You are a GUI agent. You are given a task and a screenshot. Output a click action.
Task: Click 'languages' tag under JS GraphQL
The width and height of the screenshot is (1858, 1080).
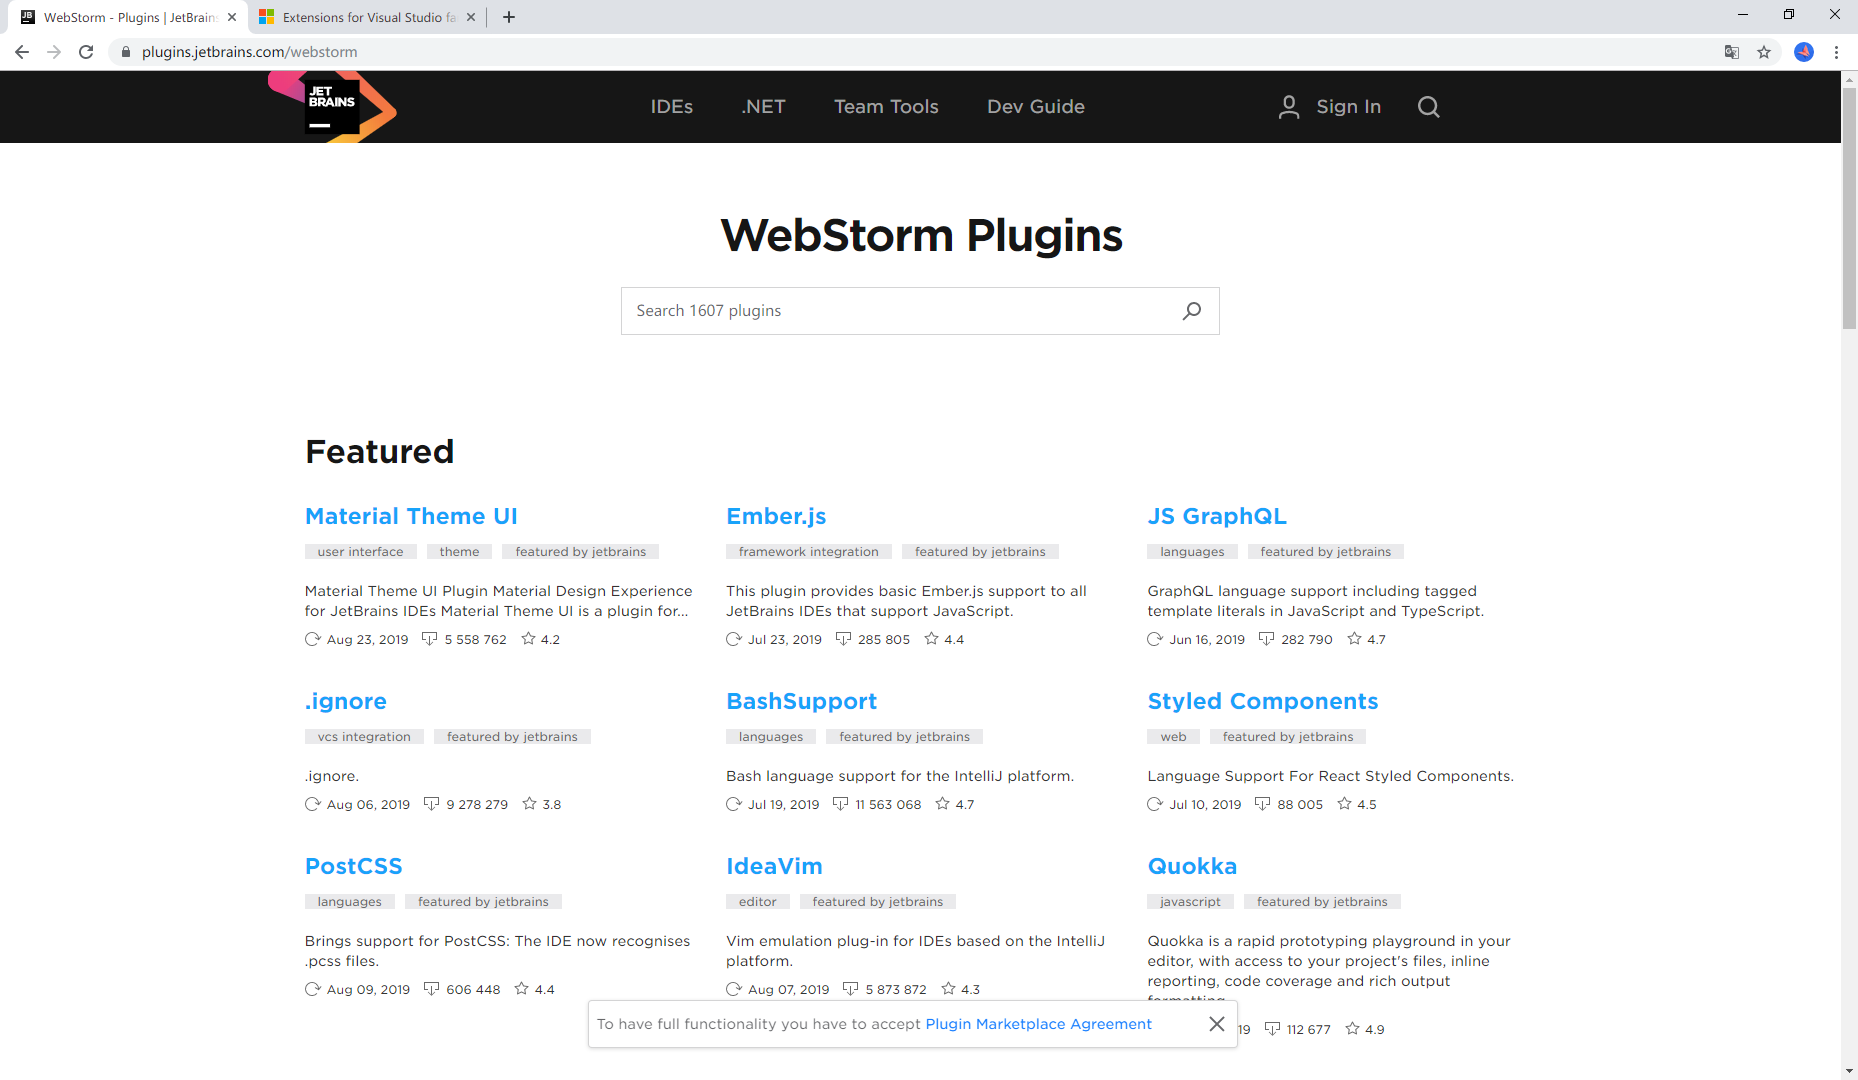(x=1192, y=552)
